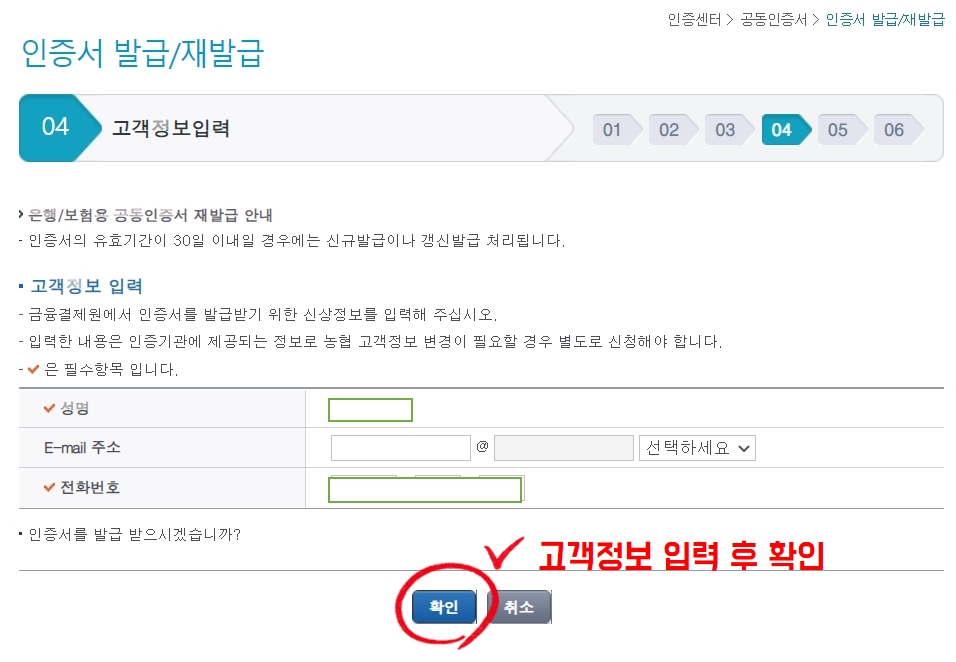Click the 확인 confirm button
Screen dimensions: 956x662
coord(444,607)
